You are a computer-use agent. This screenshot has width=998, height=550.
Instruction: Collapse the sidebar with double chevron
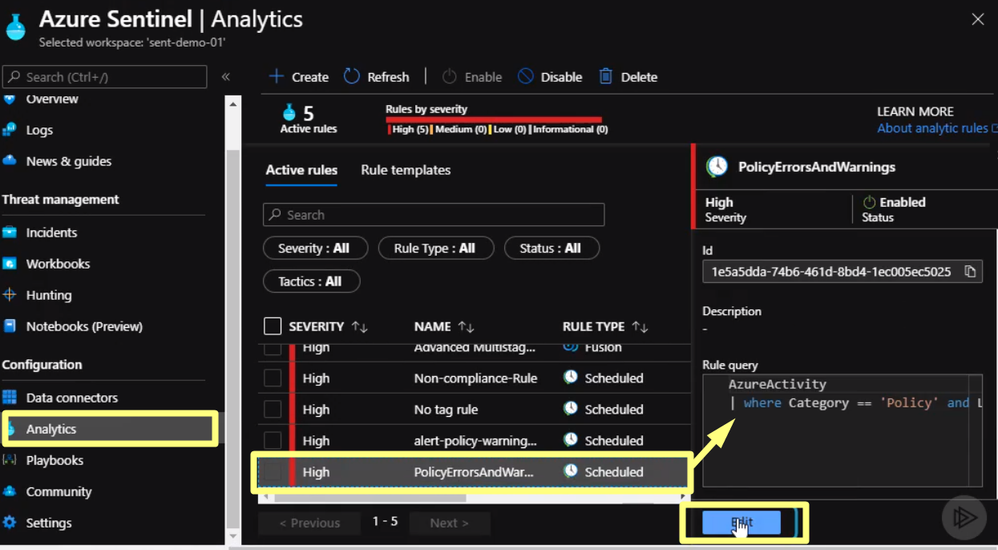(225, 76)
